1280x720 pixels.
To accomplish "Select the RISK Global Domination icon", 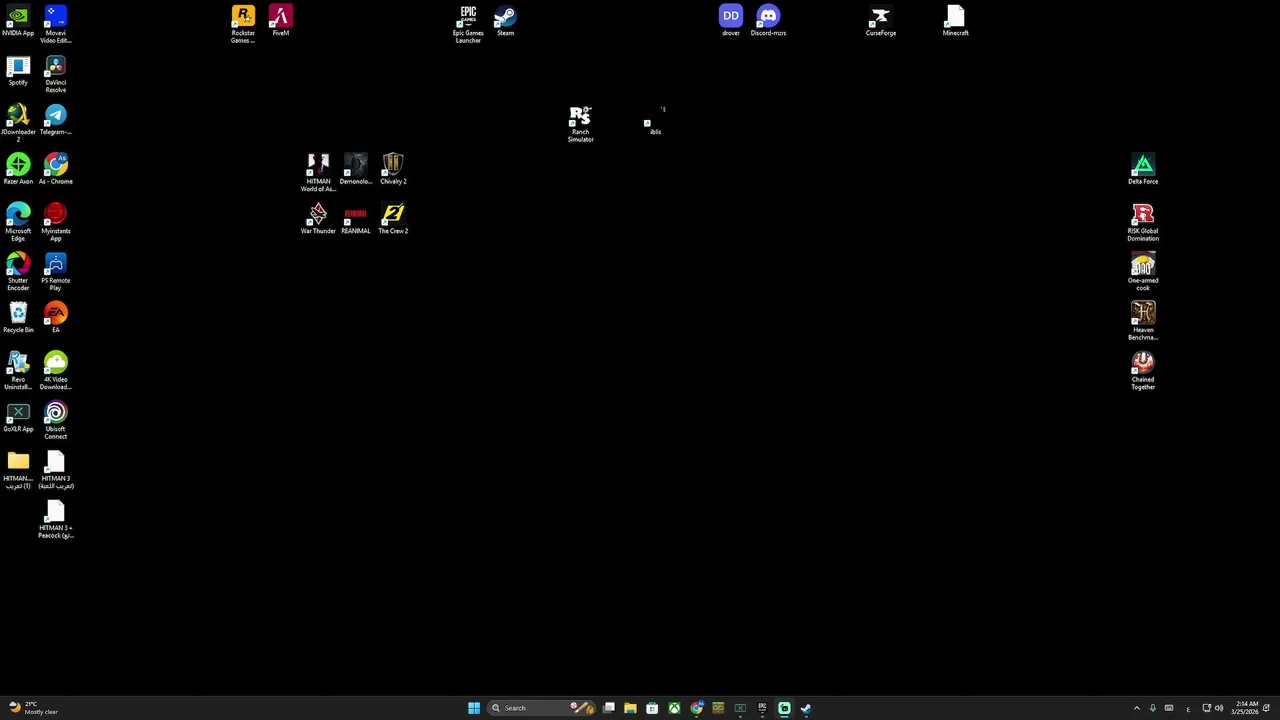I will (x=1143, y=222).
